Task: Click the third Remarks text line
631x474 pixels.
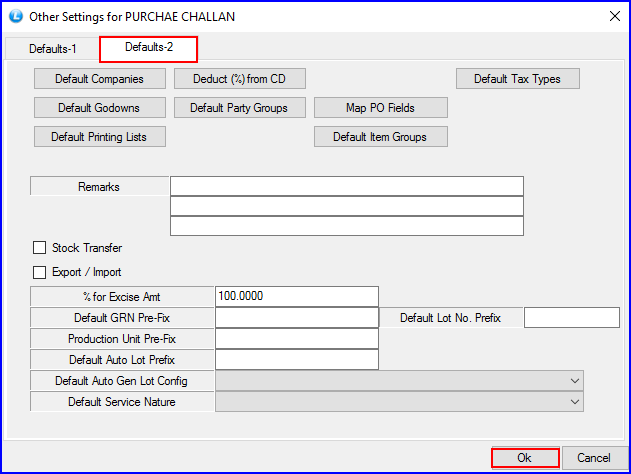Action: point(347,226)
